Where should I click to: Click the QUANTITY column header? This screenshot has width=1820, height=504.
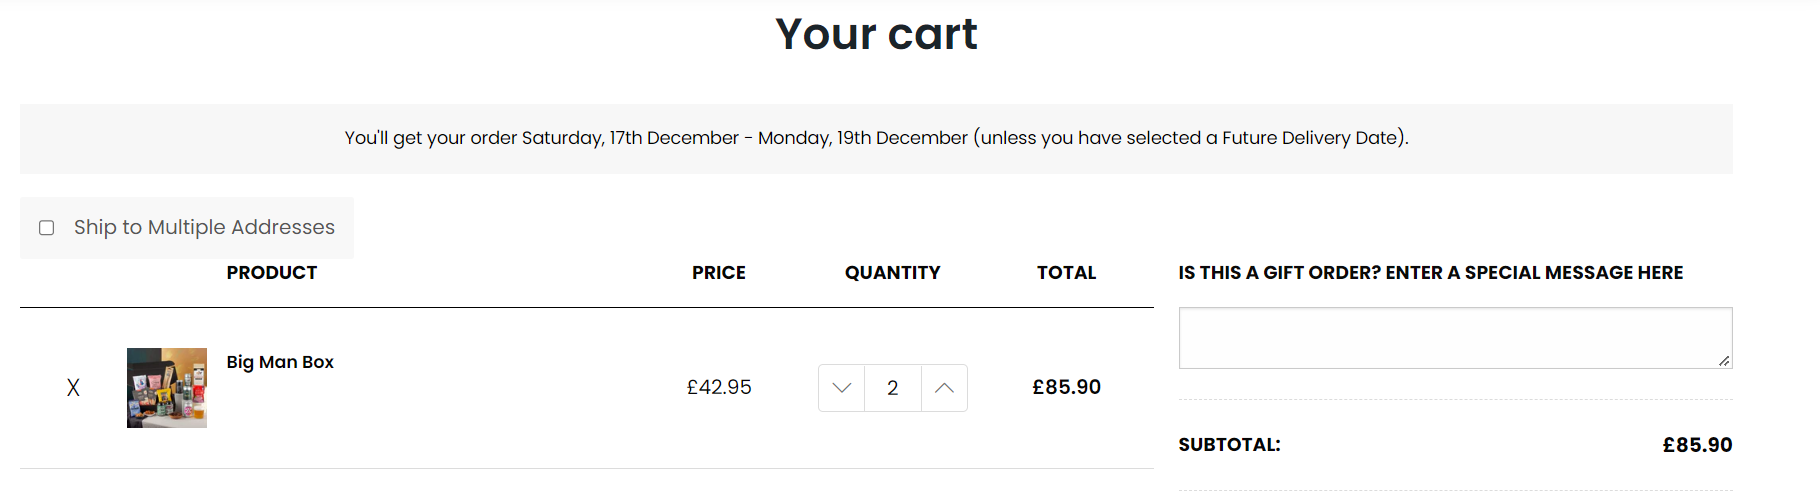click(893, 273)
